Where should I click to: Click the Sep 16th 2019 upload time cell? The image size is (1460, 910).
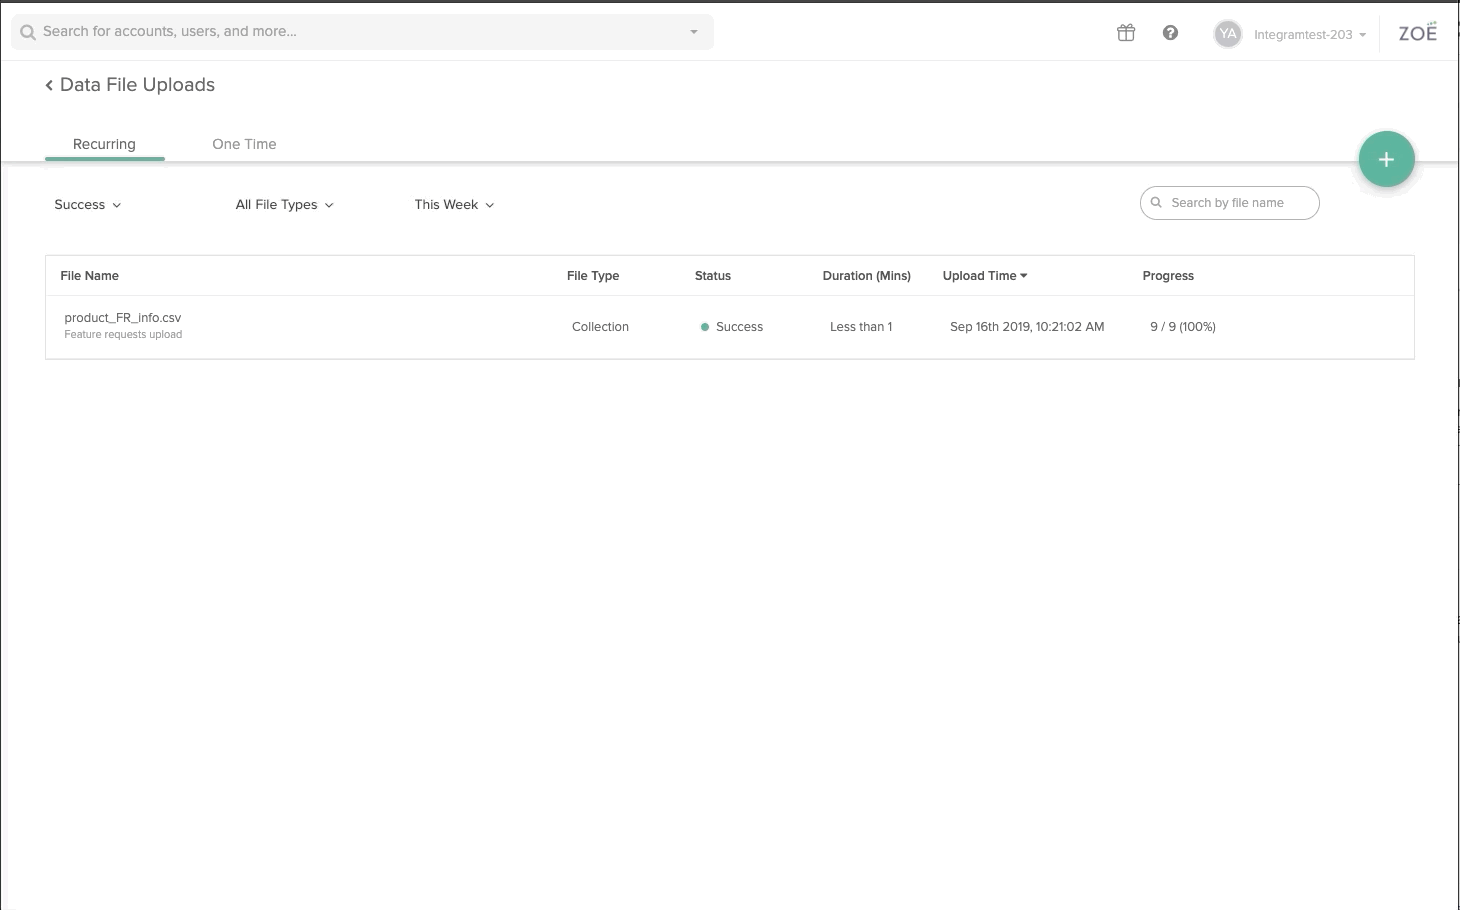(x=1027, y=327)
